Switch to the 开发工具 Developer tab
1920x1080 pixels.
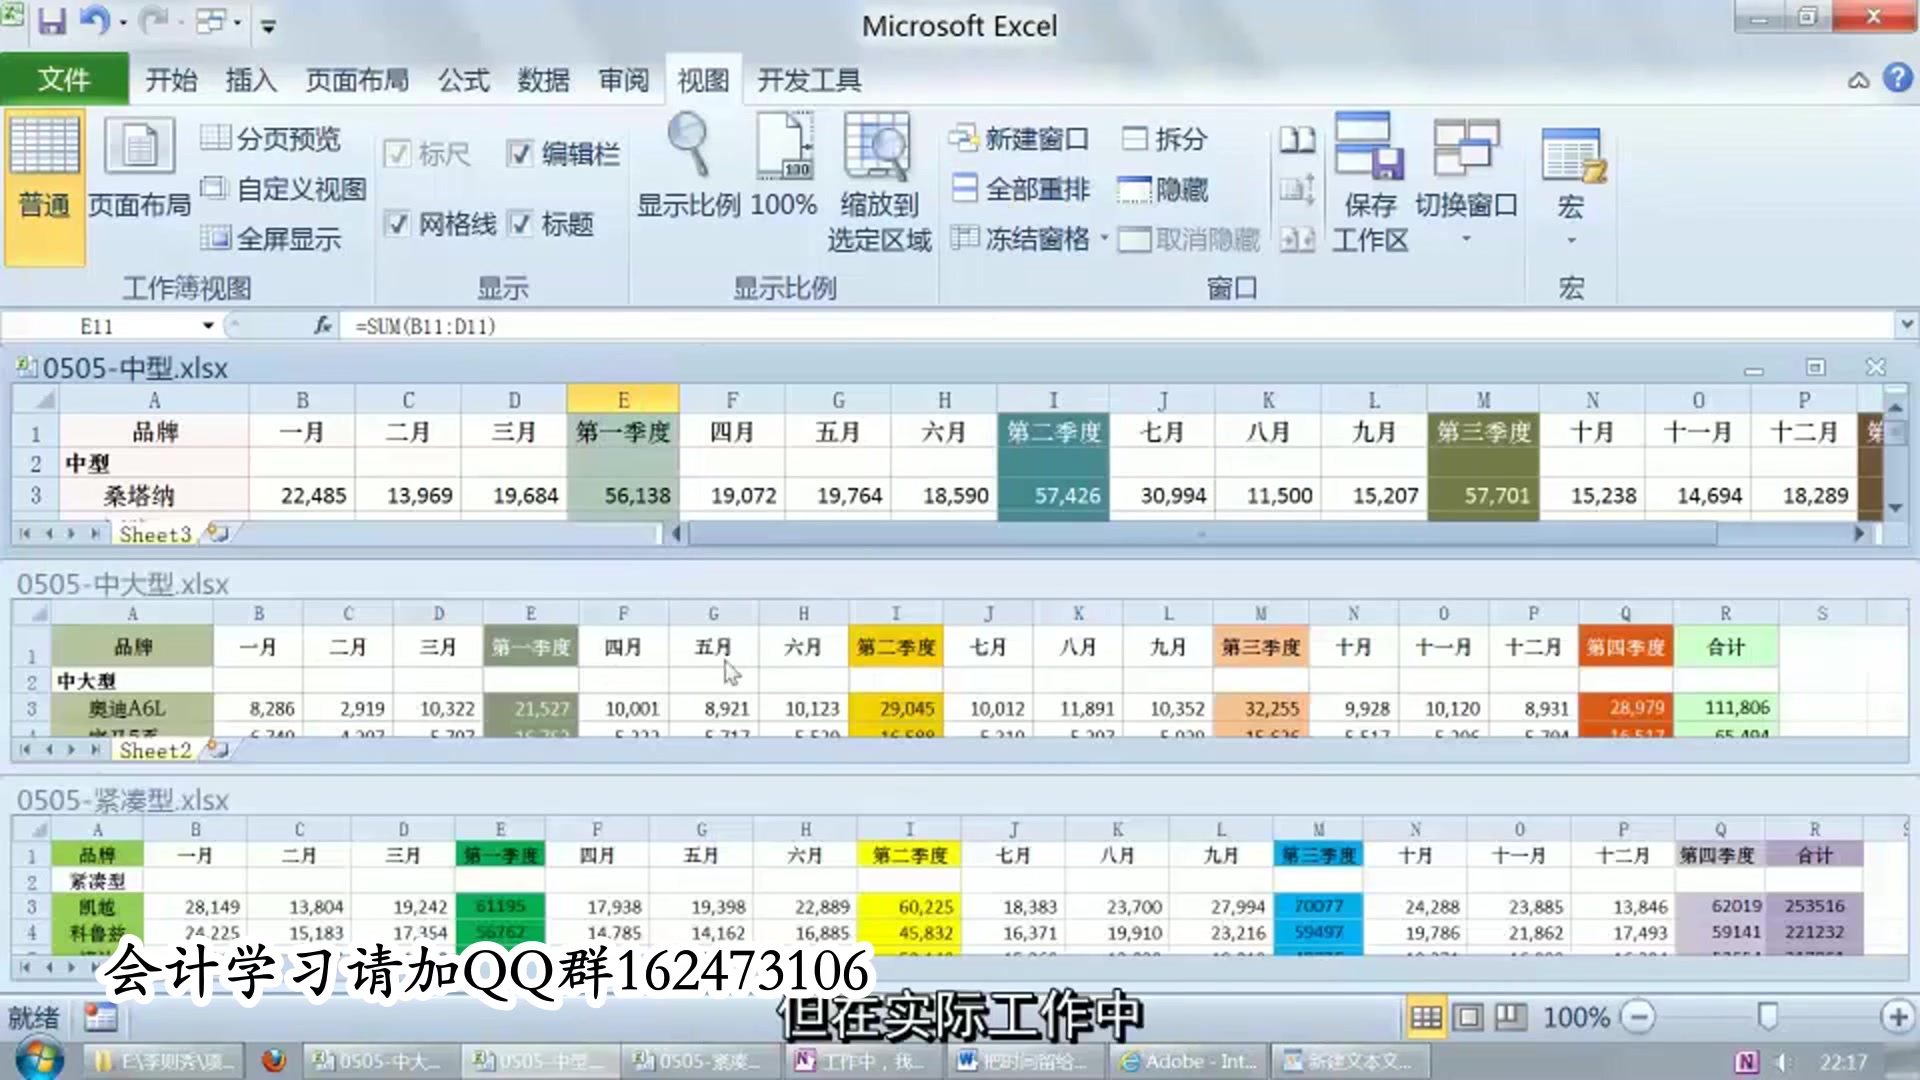[x=808, y=80]
